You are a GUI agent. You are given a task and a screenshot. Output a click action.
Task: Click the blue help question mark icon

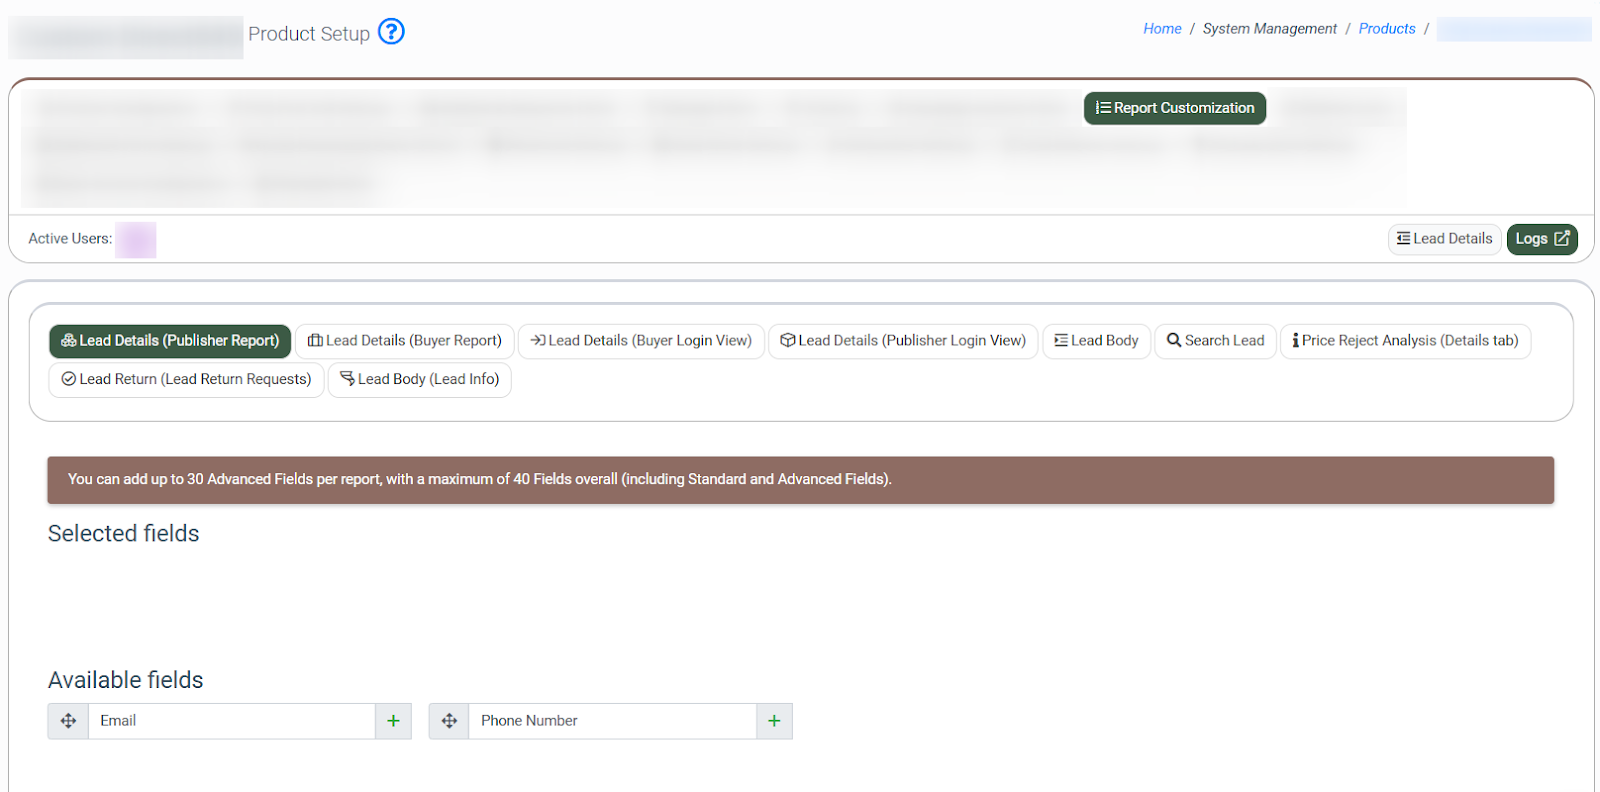(x=391, y=32)
